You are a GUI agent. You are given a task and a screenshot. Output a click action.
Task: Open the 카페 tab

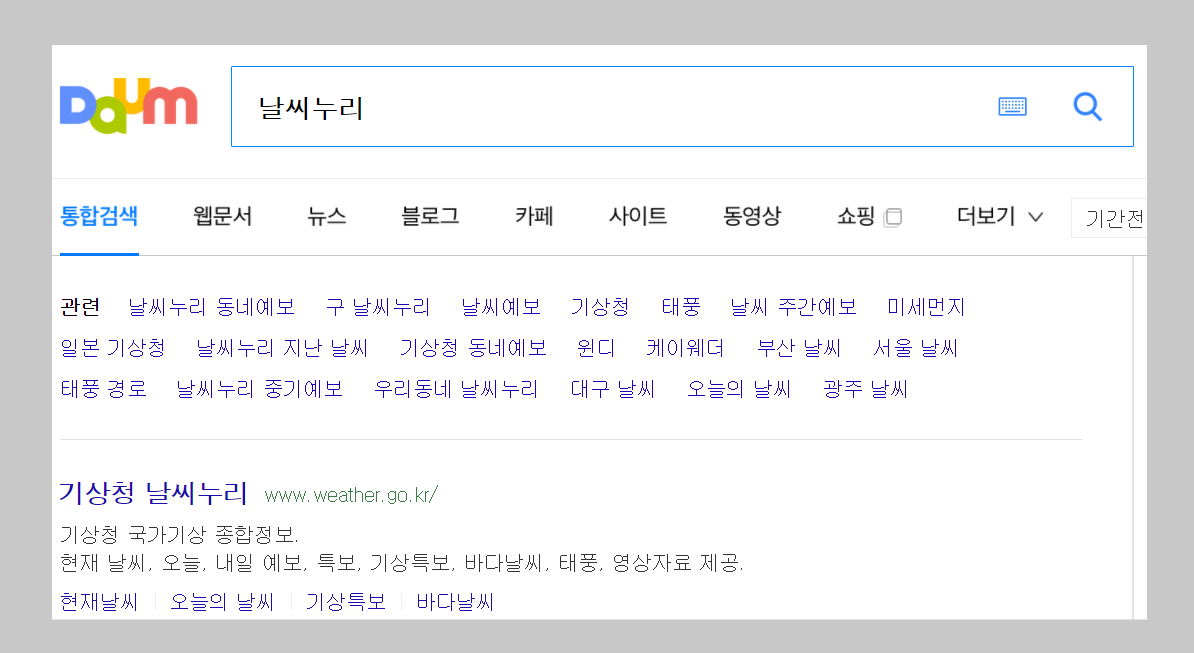point(534,216)
